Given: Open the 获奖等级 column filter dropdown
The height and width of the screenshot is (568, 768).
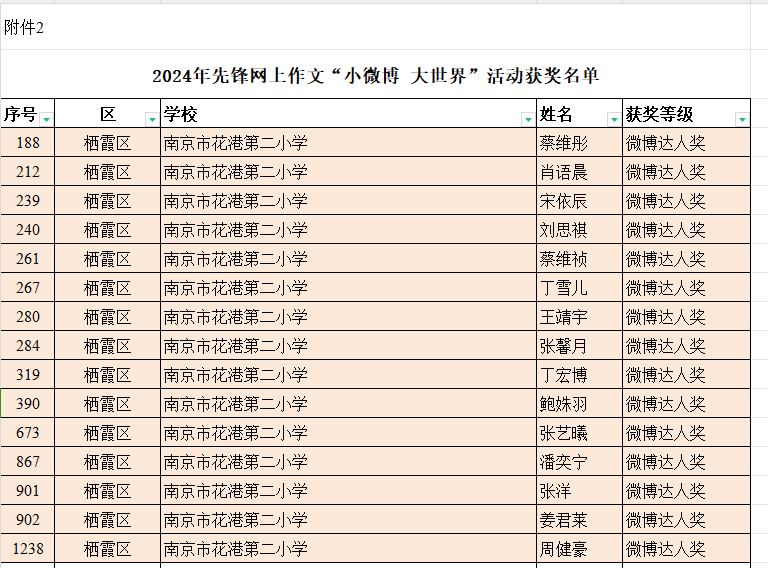Looking at the screenshot, I should [742, 119].
